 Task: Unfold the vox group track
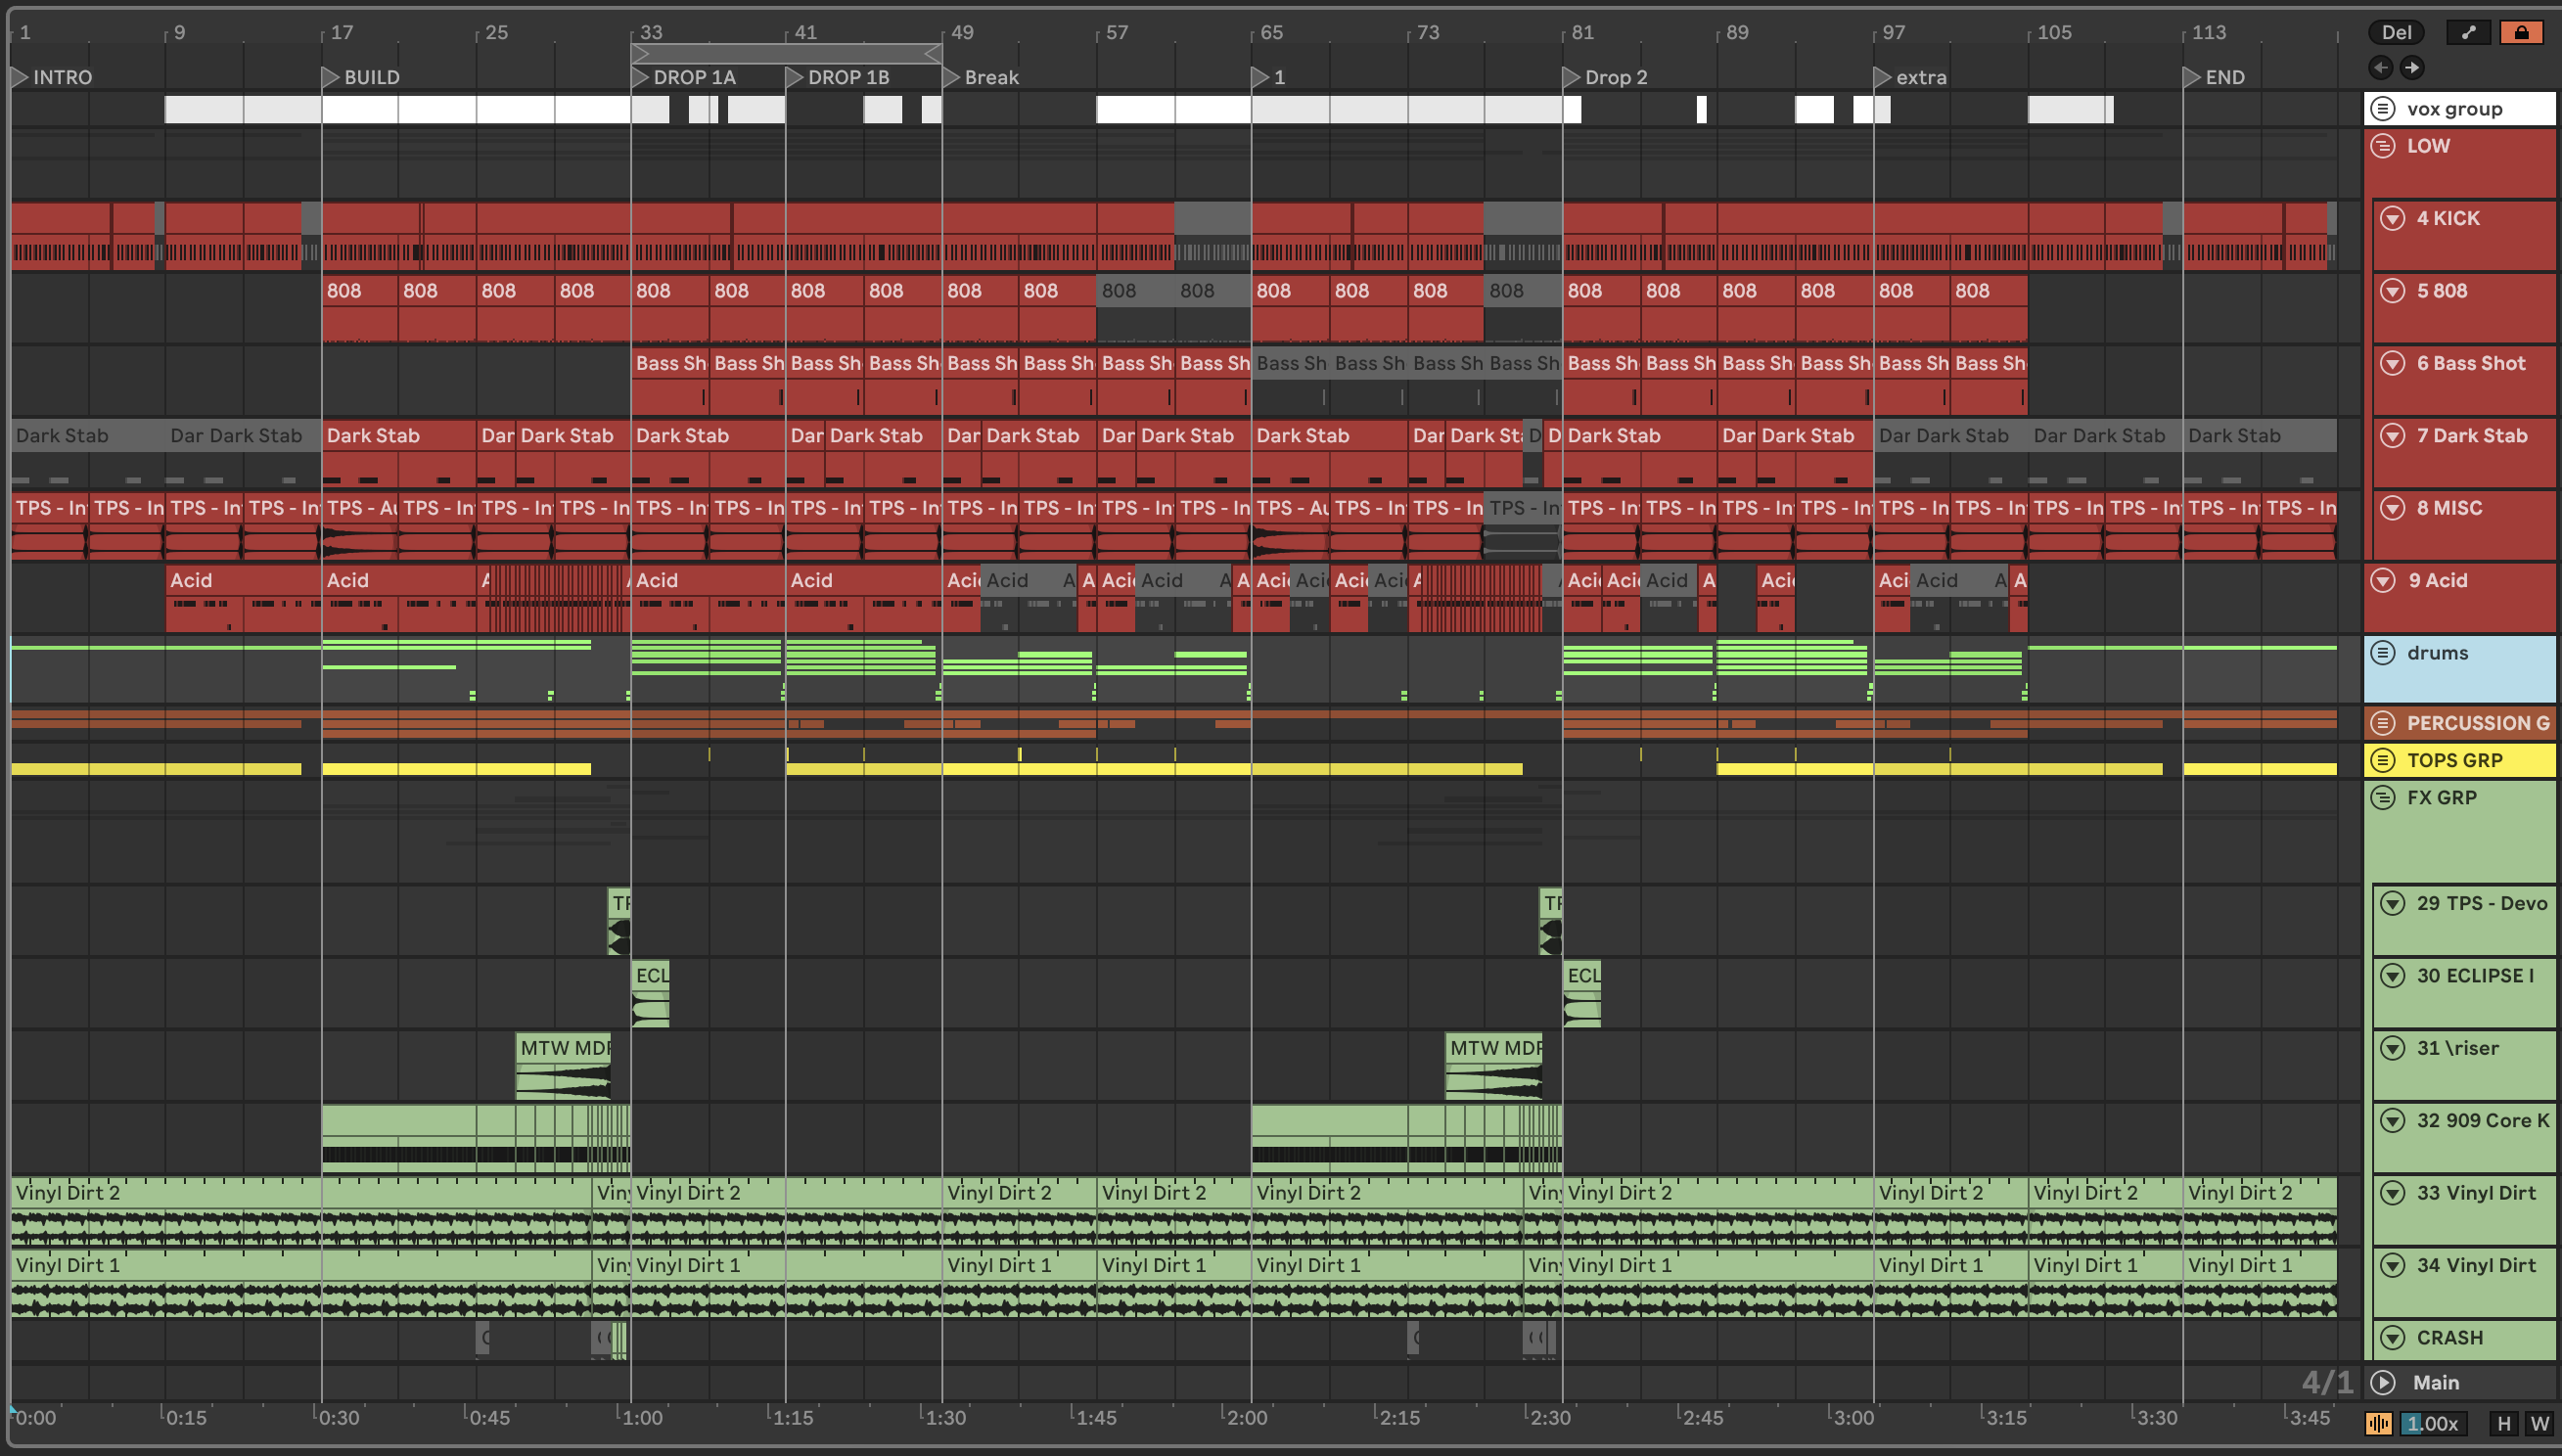point(2383,108)
